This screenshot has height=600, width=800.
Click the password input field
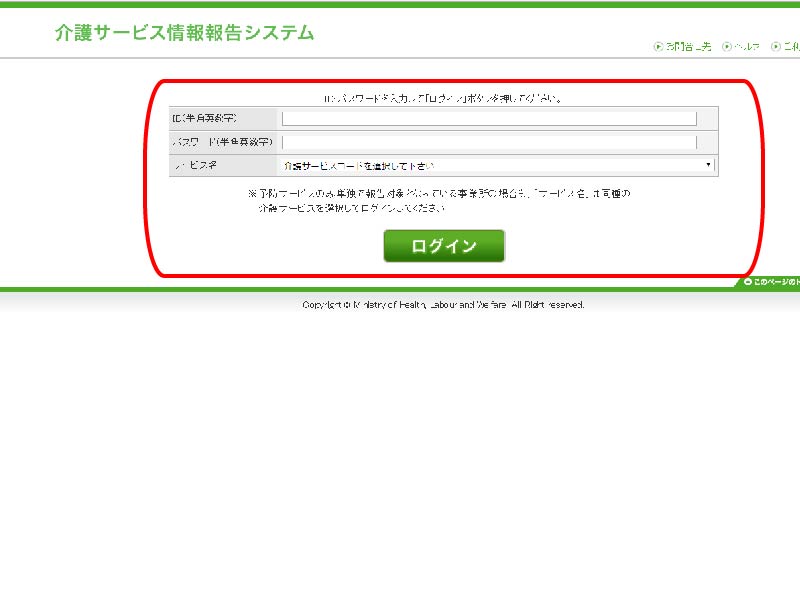(489, 142)
